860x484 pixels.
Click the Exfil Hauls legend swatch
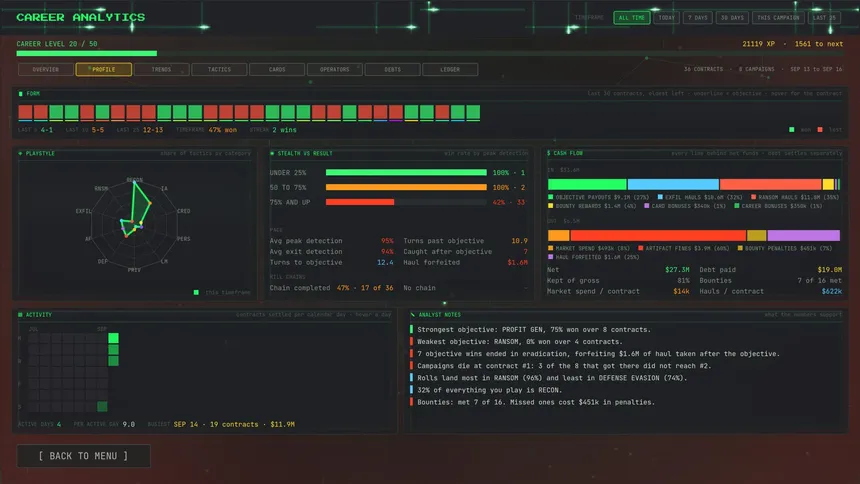pos(660,197)
